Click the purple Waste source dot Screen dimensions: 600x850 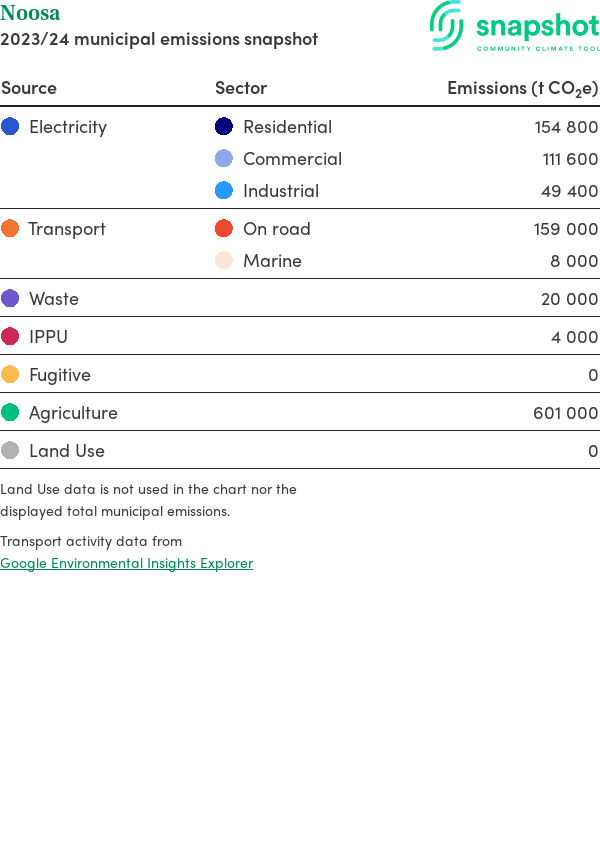(10, 299)
